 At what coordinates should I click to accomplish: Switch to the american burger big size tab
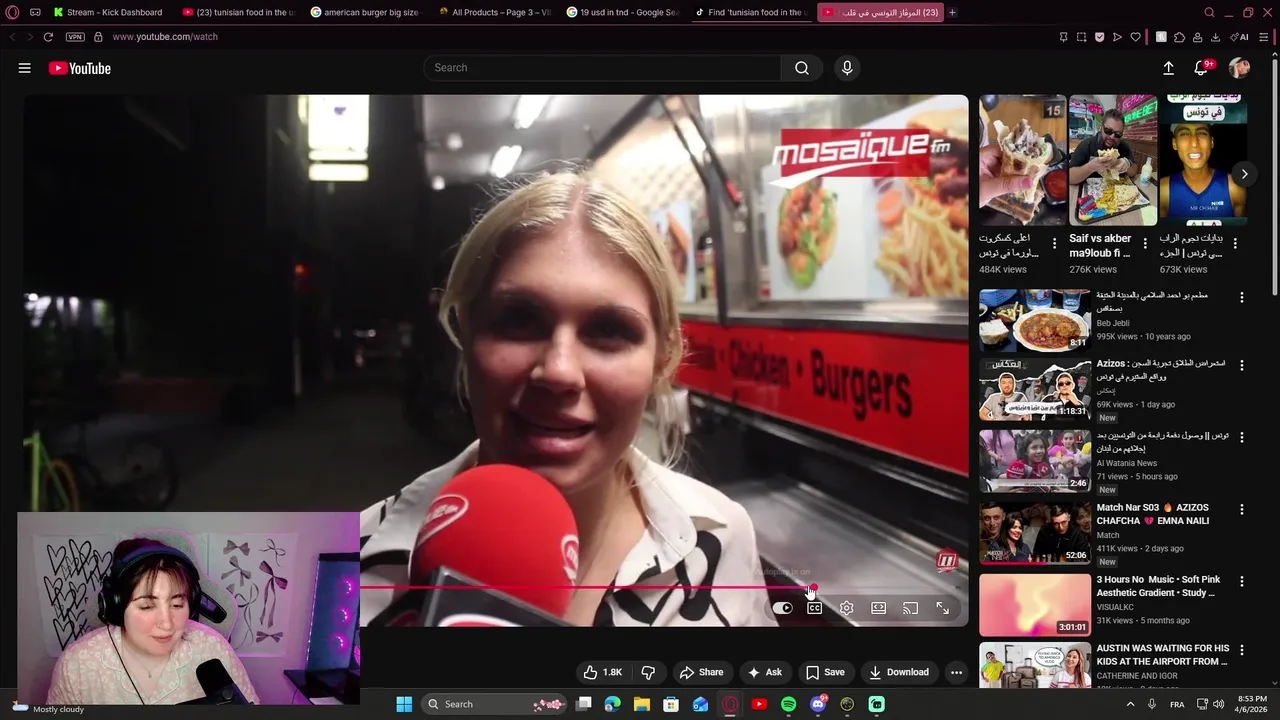pyautogui.click(x=365, y=12)
